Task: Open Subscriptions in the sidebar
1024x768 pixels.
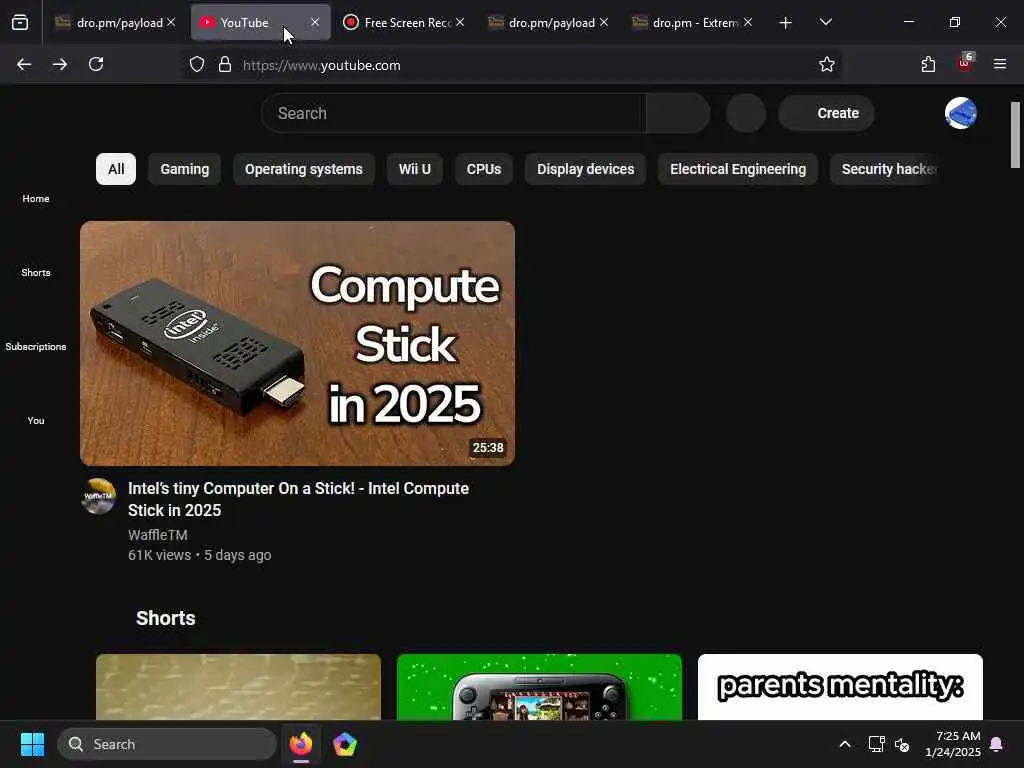Action: pos(36,347)
